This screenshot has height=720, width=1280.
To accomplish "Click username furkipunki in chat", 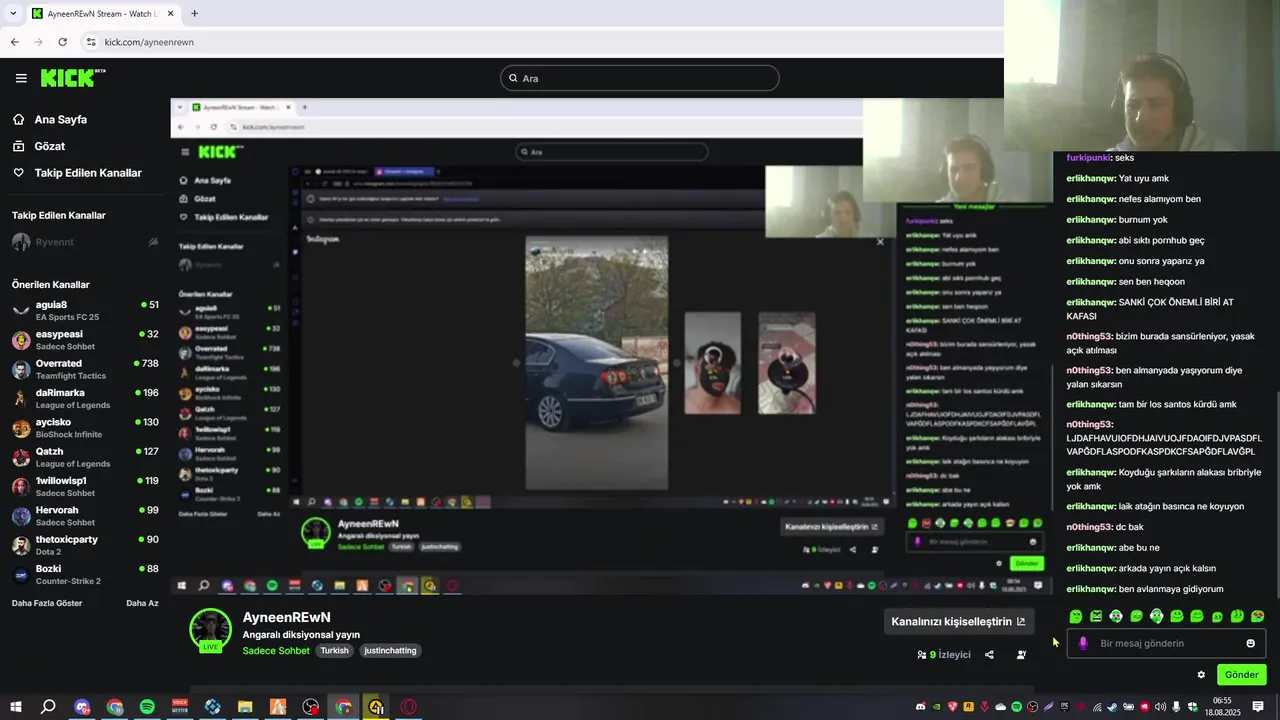I will point(1088,158).
